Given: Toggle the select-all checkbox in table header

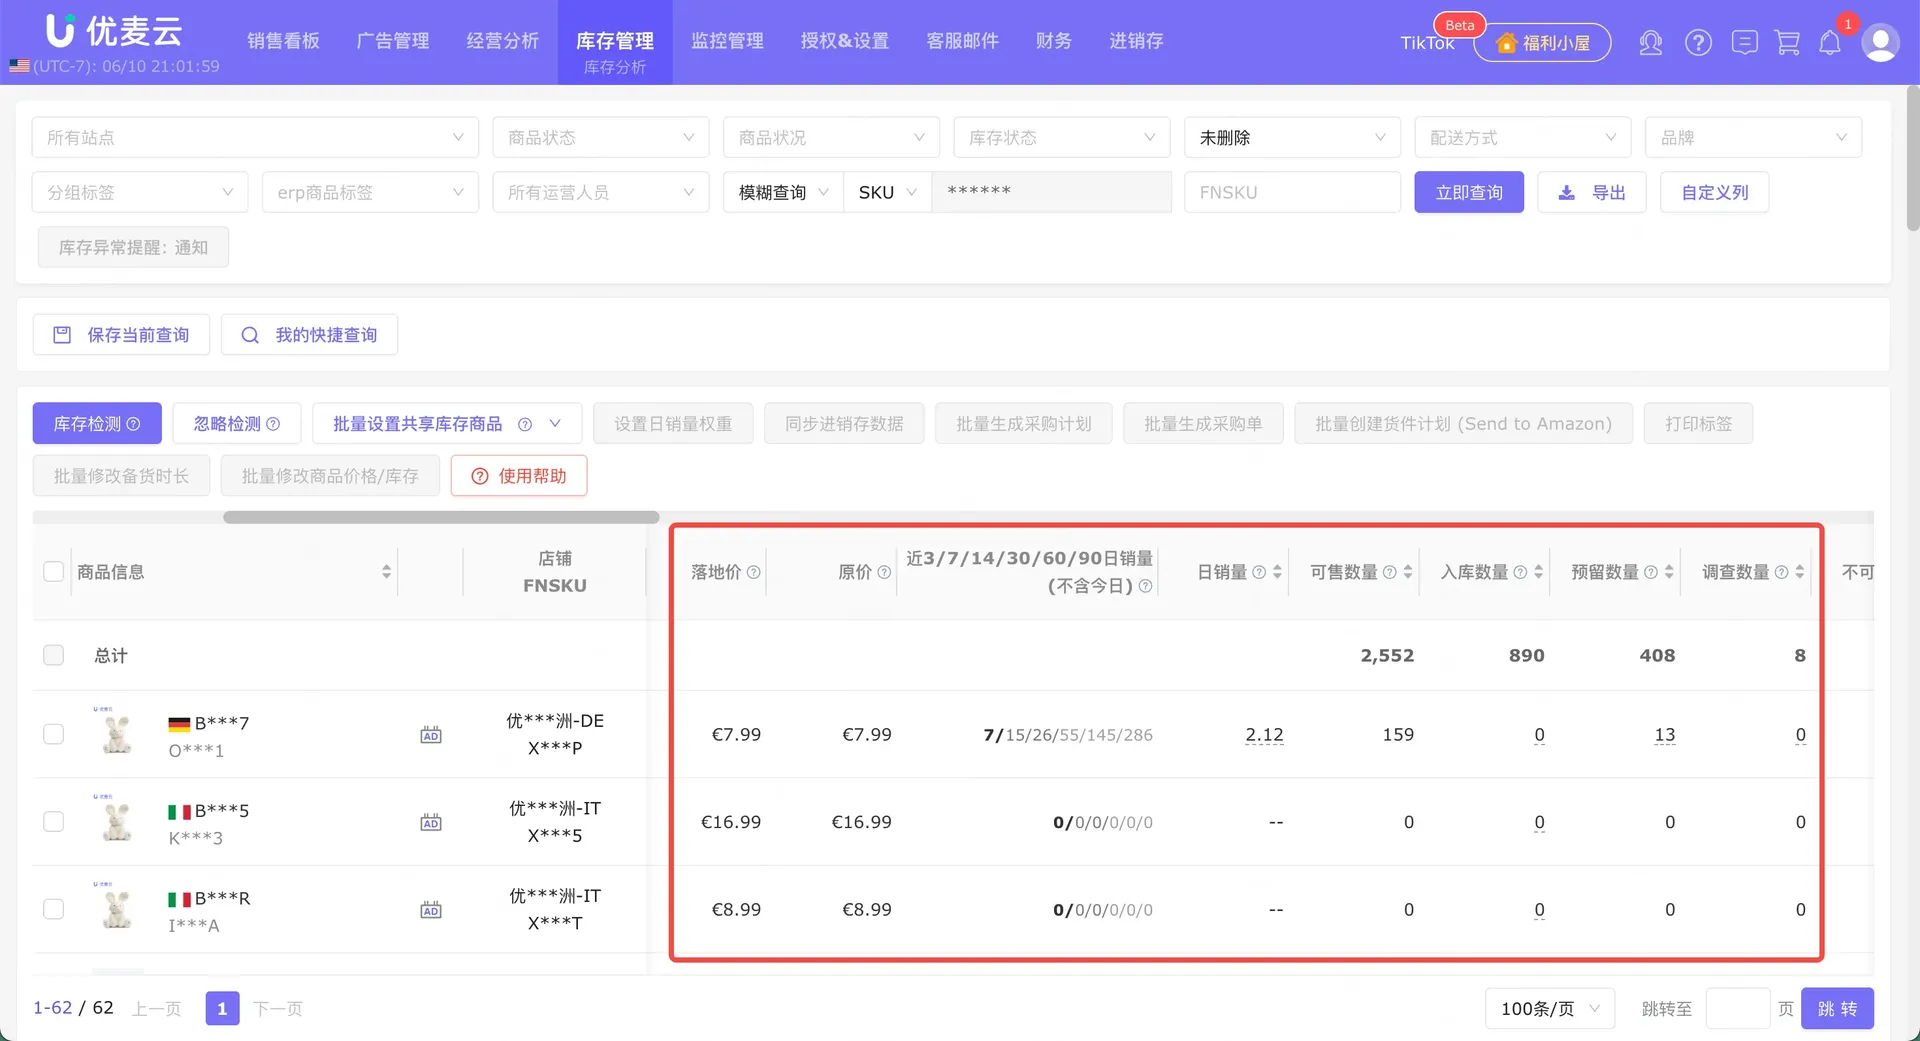Looking at the screenshot, I should click(x=54, y=571).
